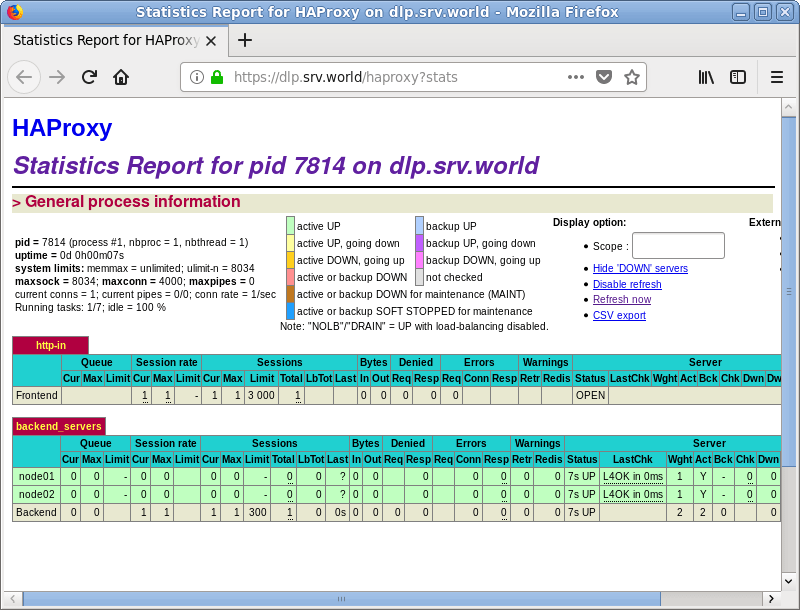Open the page actions menu
Image resolution: width=800 pixels, height=610 pixels.
pos(575,76)
